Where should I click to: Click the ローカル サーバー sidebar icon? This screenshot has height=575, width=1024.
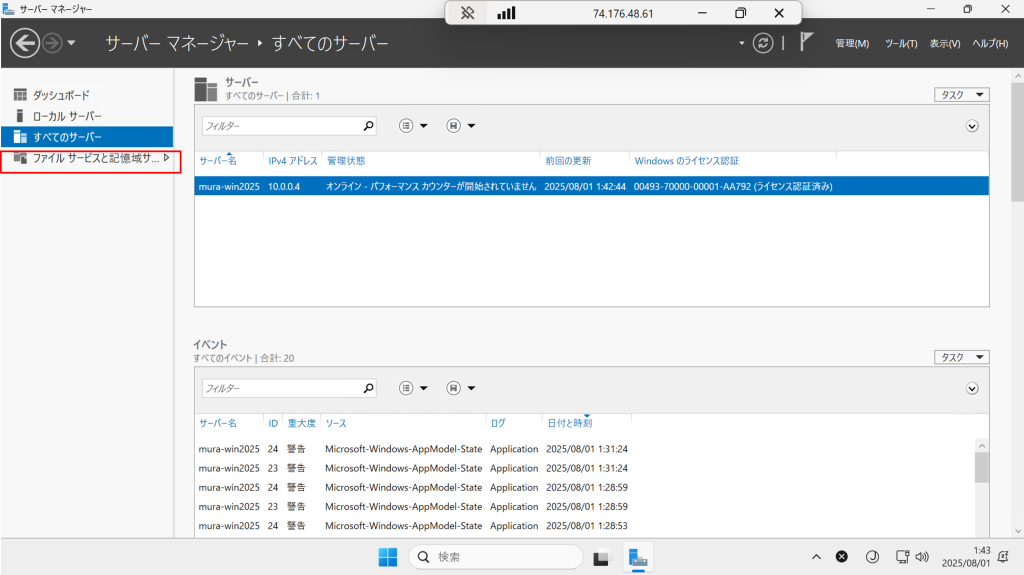pos(20,116)
